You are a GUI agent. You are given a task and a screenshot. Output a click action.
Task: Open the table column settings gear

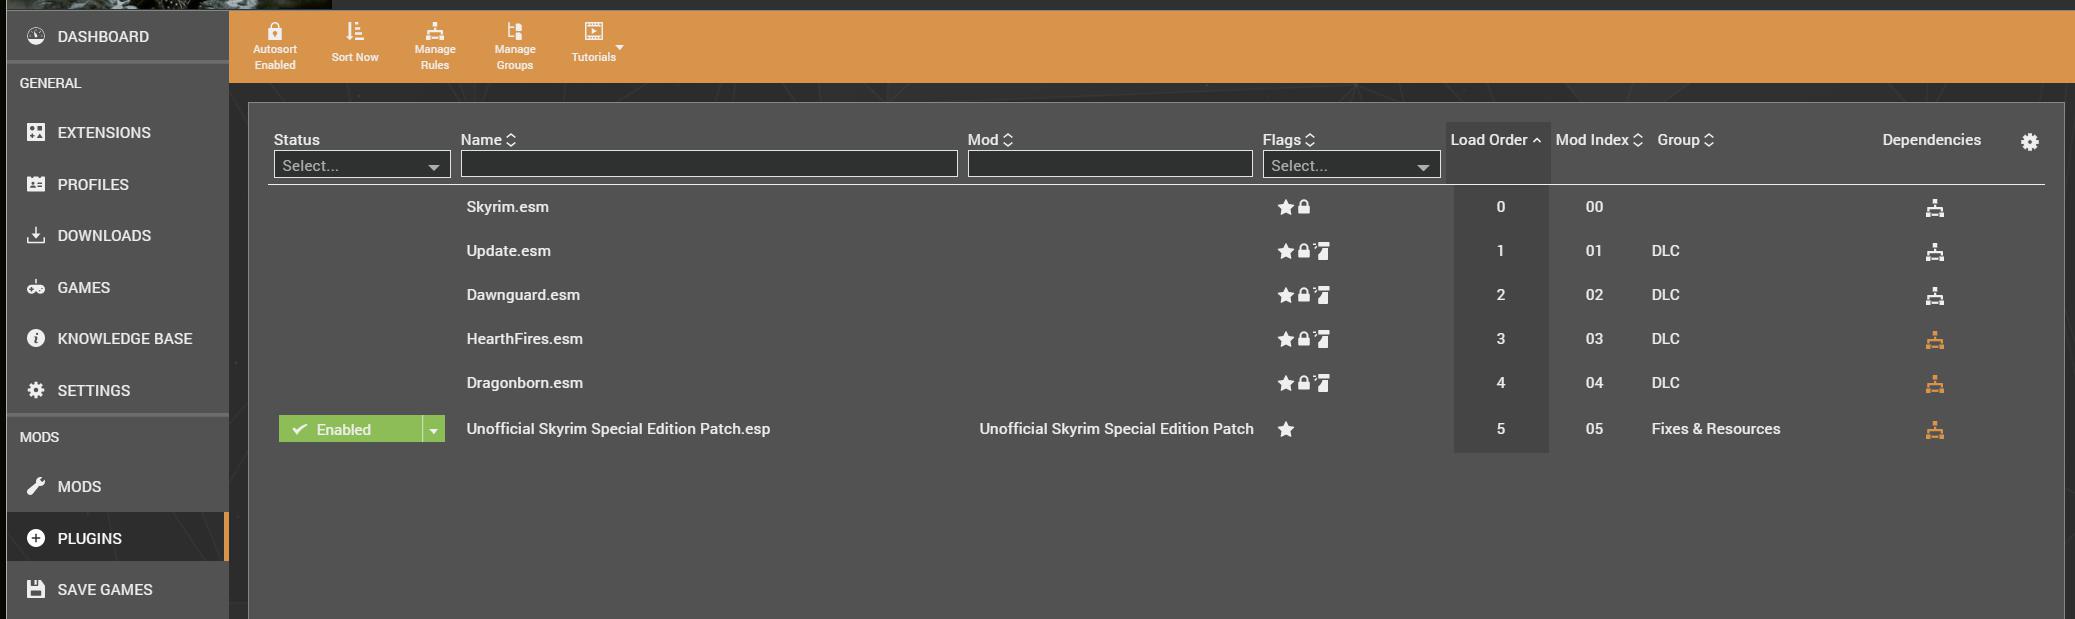(x=2029, y=142)
